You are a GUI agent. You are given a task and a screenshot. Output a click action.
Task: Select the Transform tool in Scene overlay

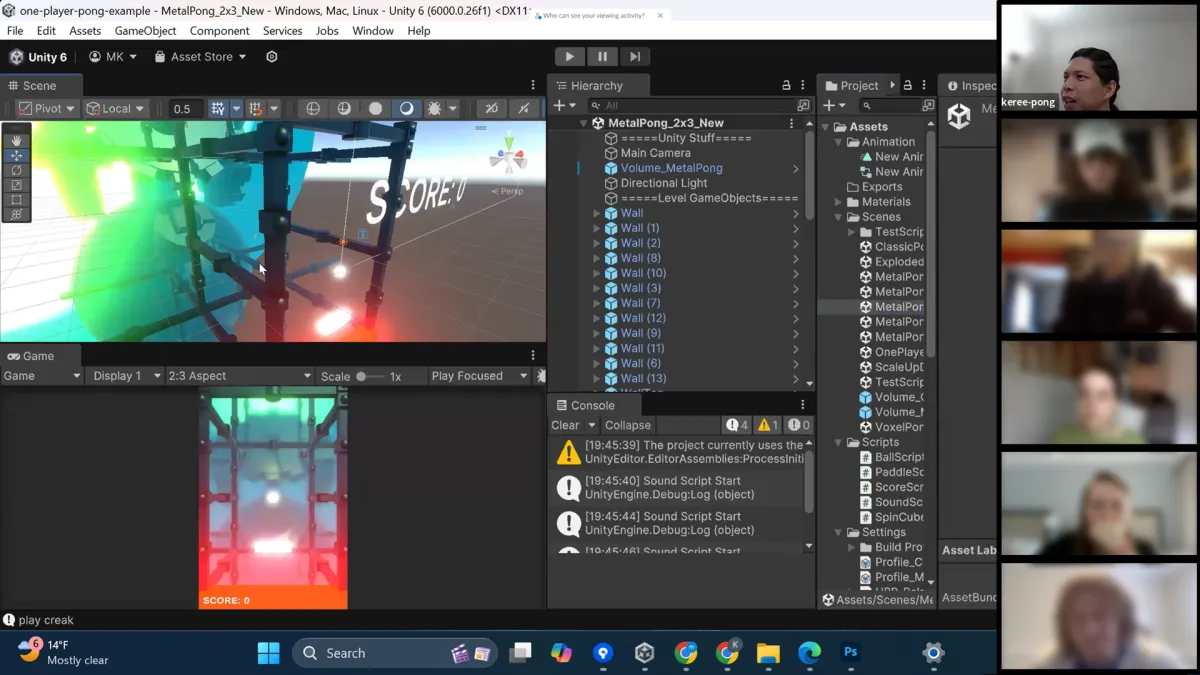17,214
